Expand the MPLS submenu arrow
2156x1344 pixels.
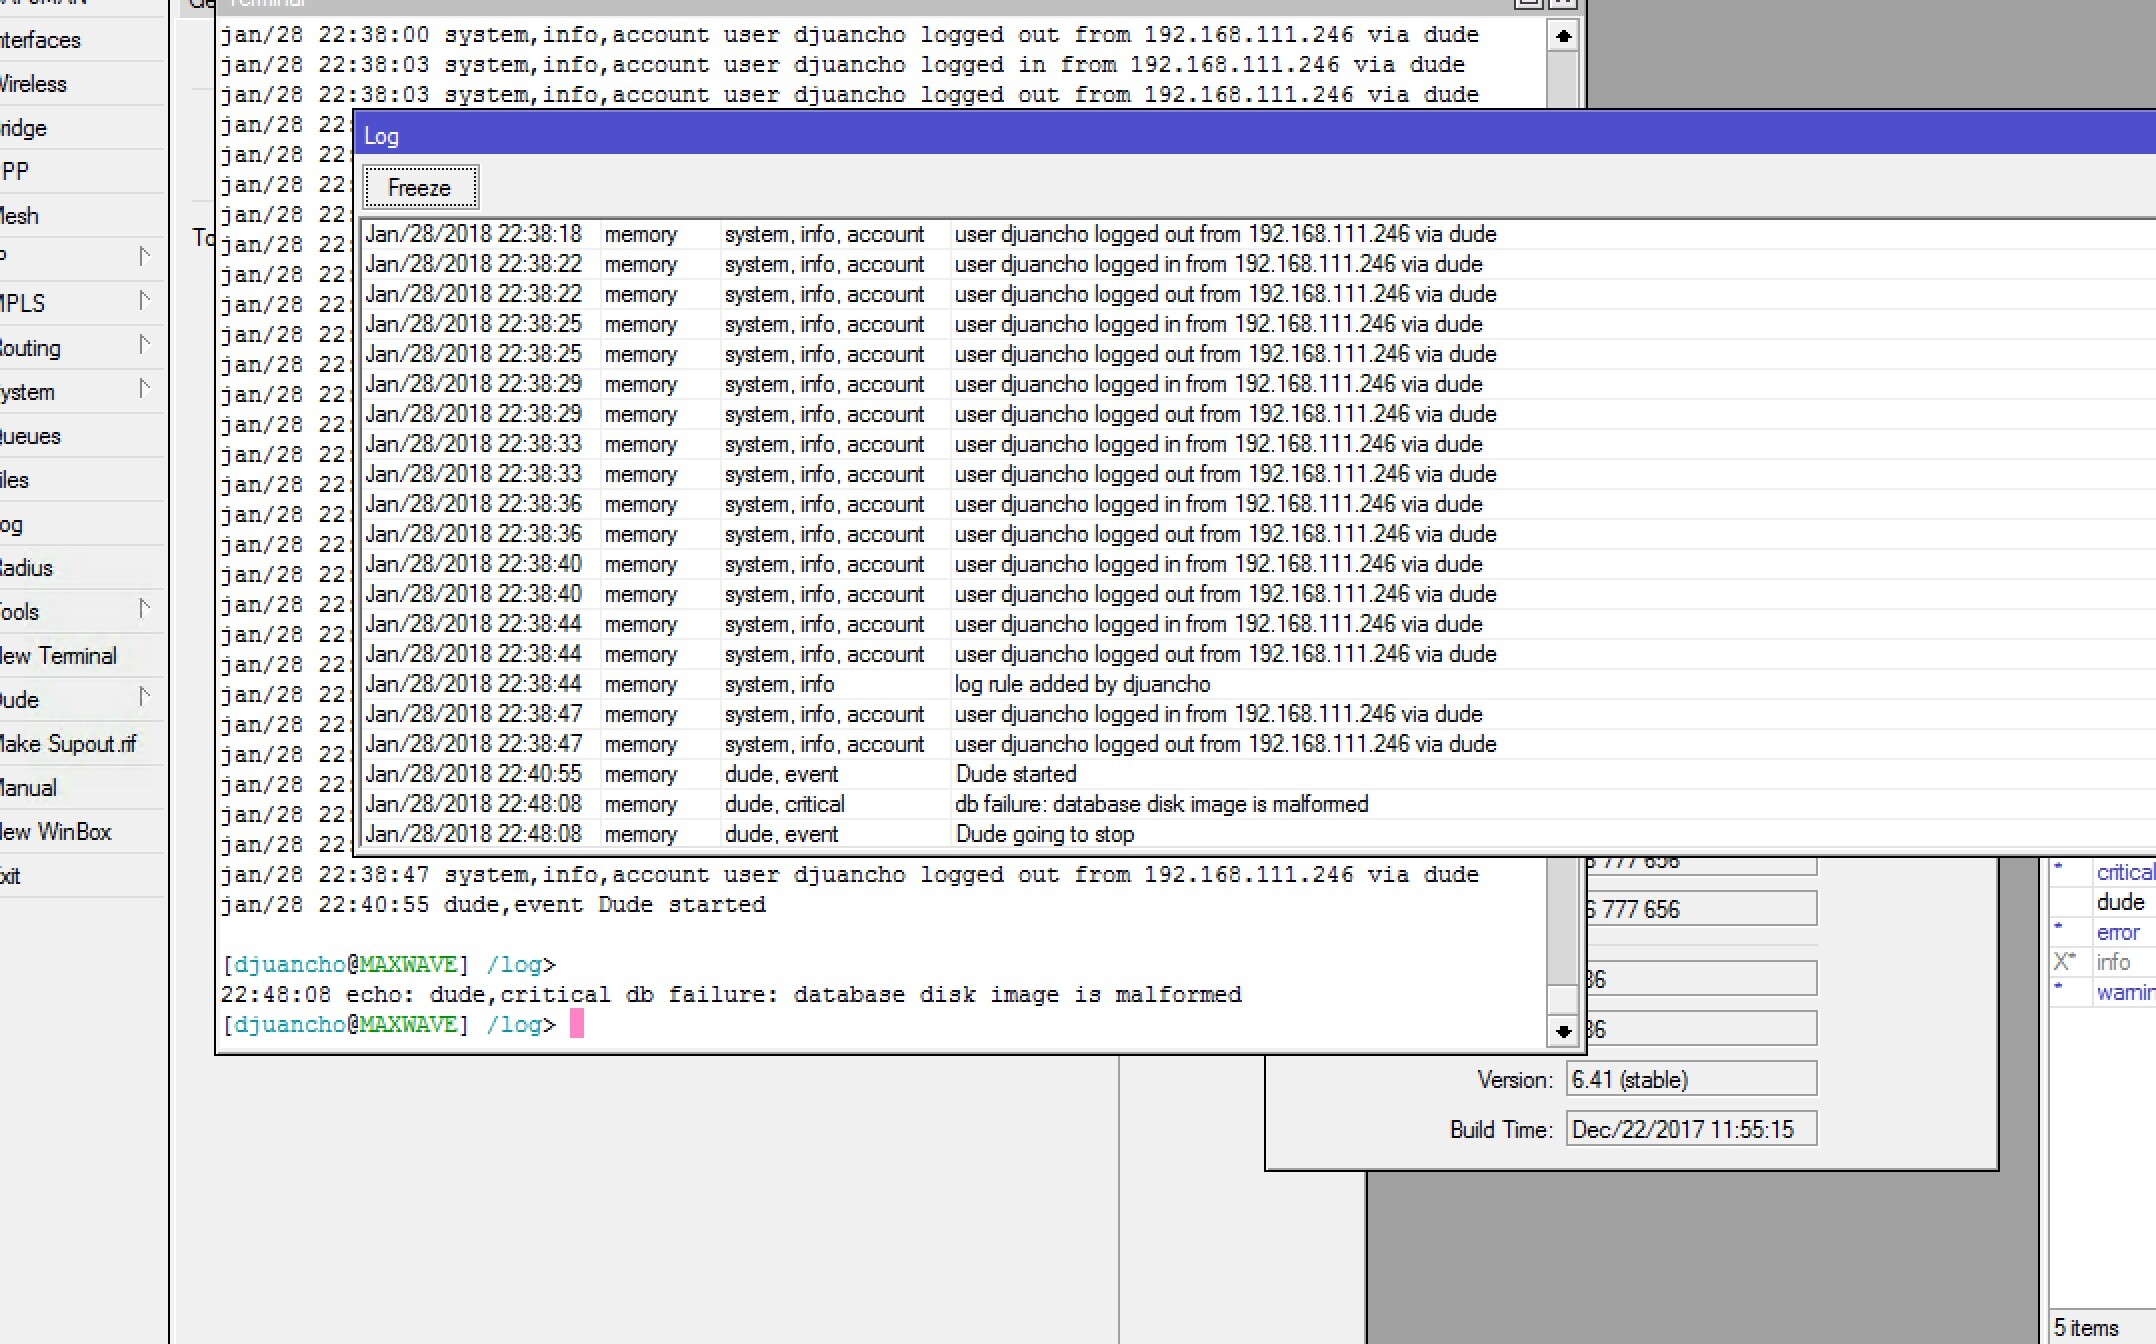click(x=144, y=301)
